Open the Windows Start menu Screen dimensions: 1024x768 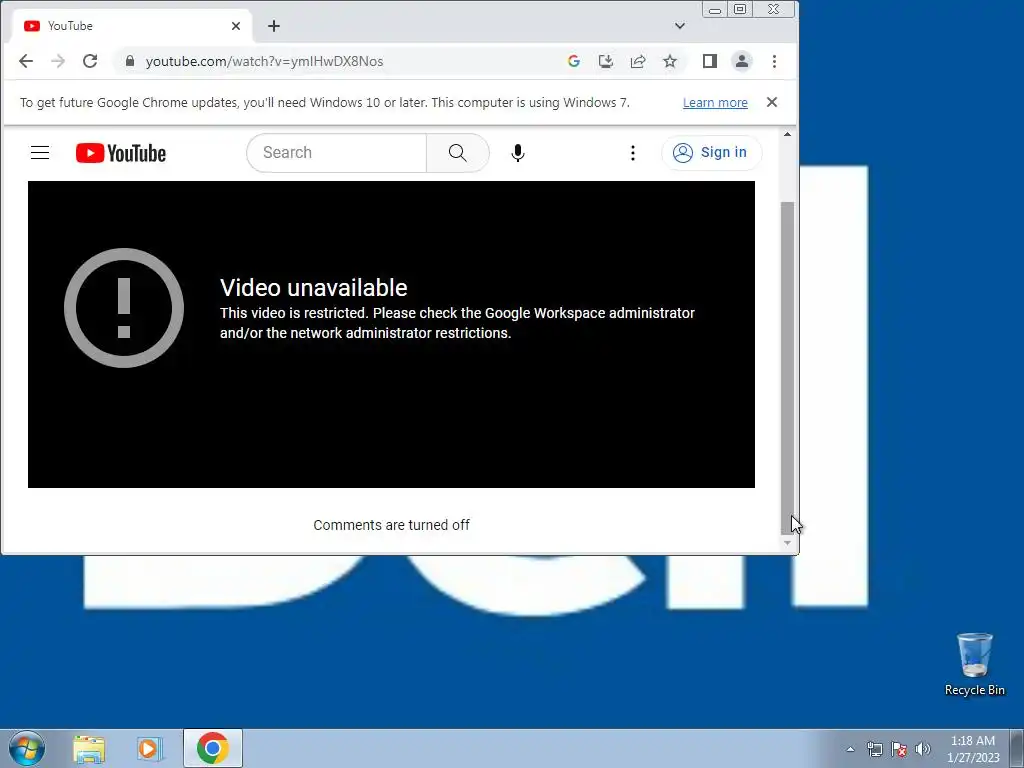27,748
